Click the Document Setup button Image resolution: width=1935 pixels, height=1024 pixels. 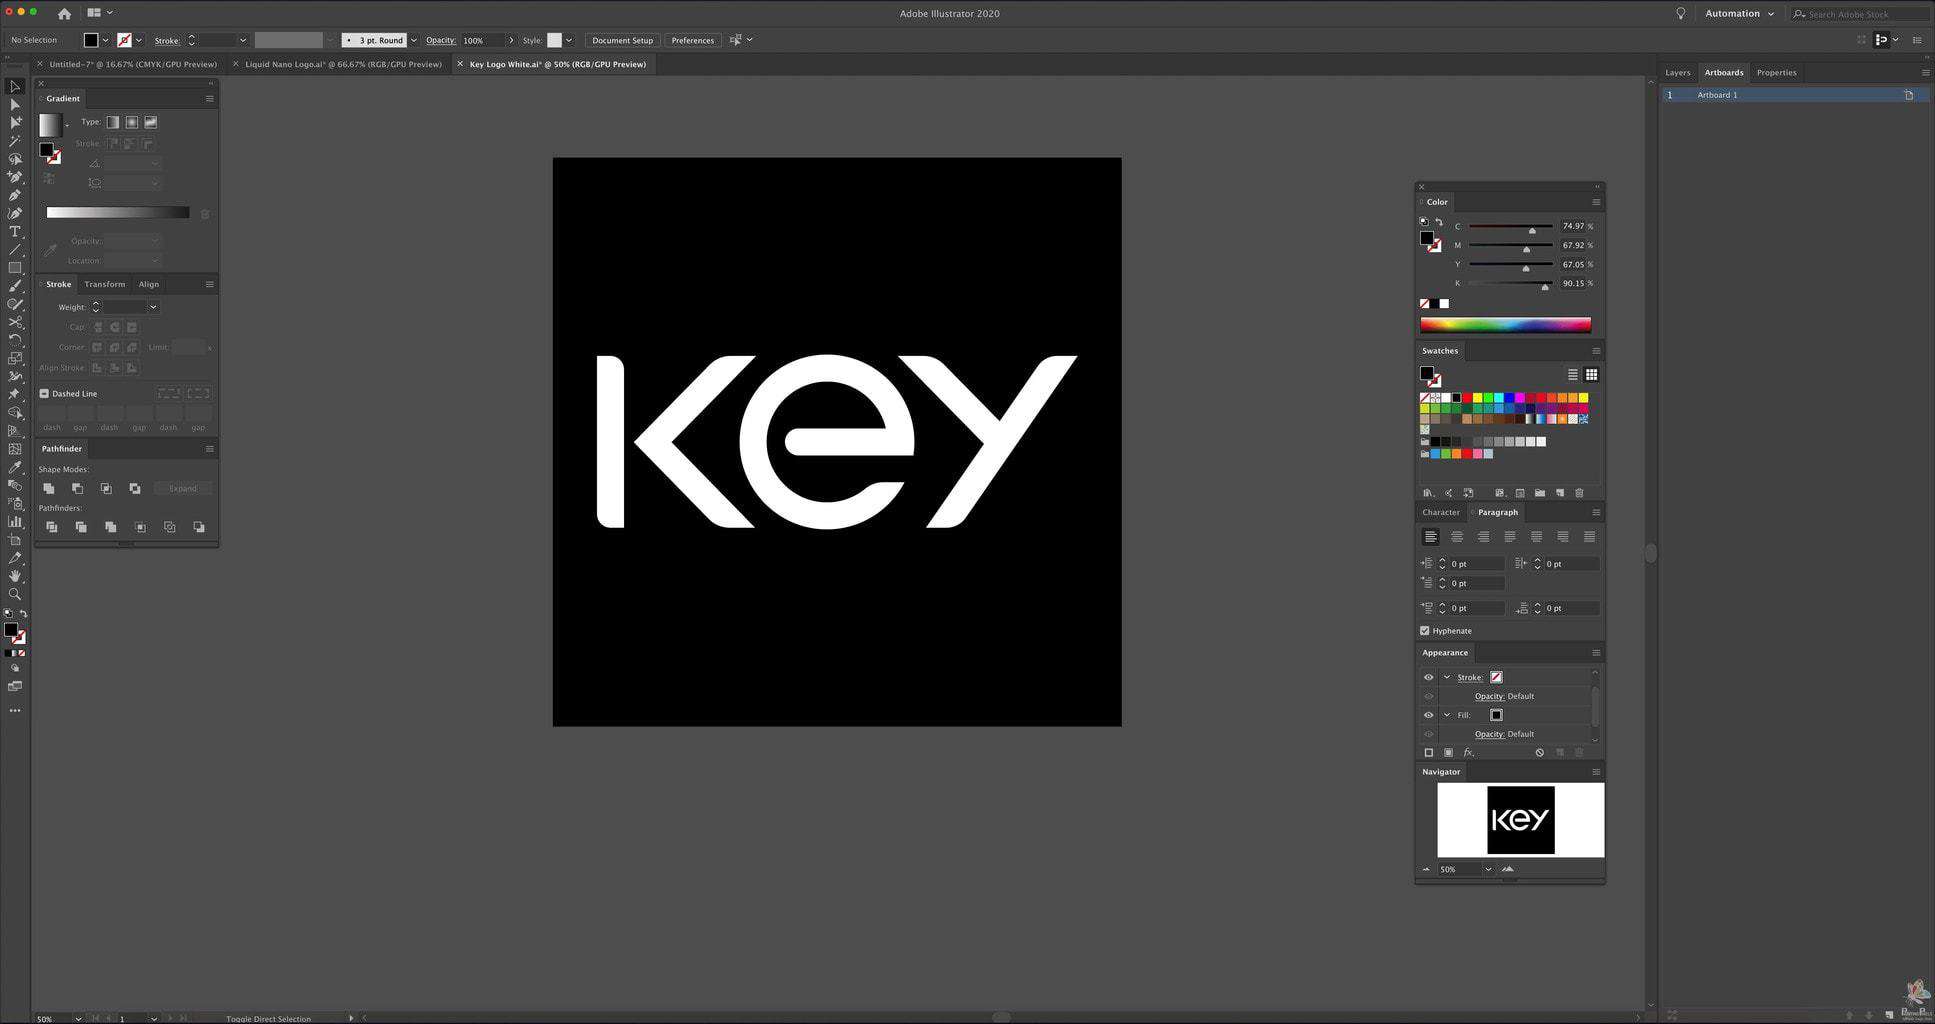pos(622,40)
